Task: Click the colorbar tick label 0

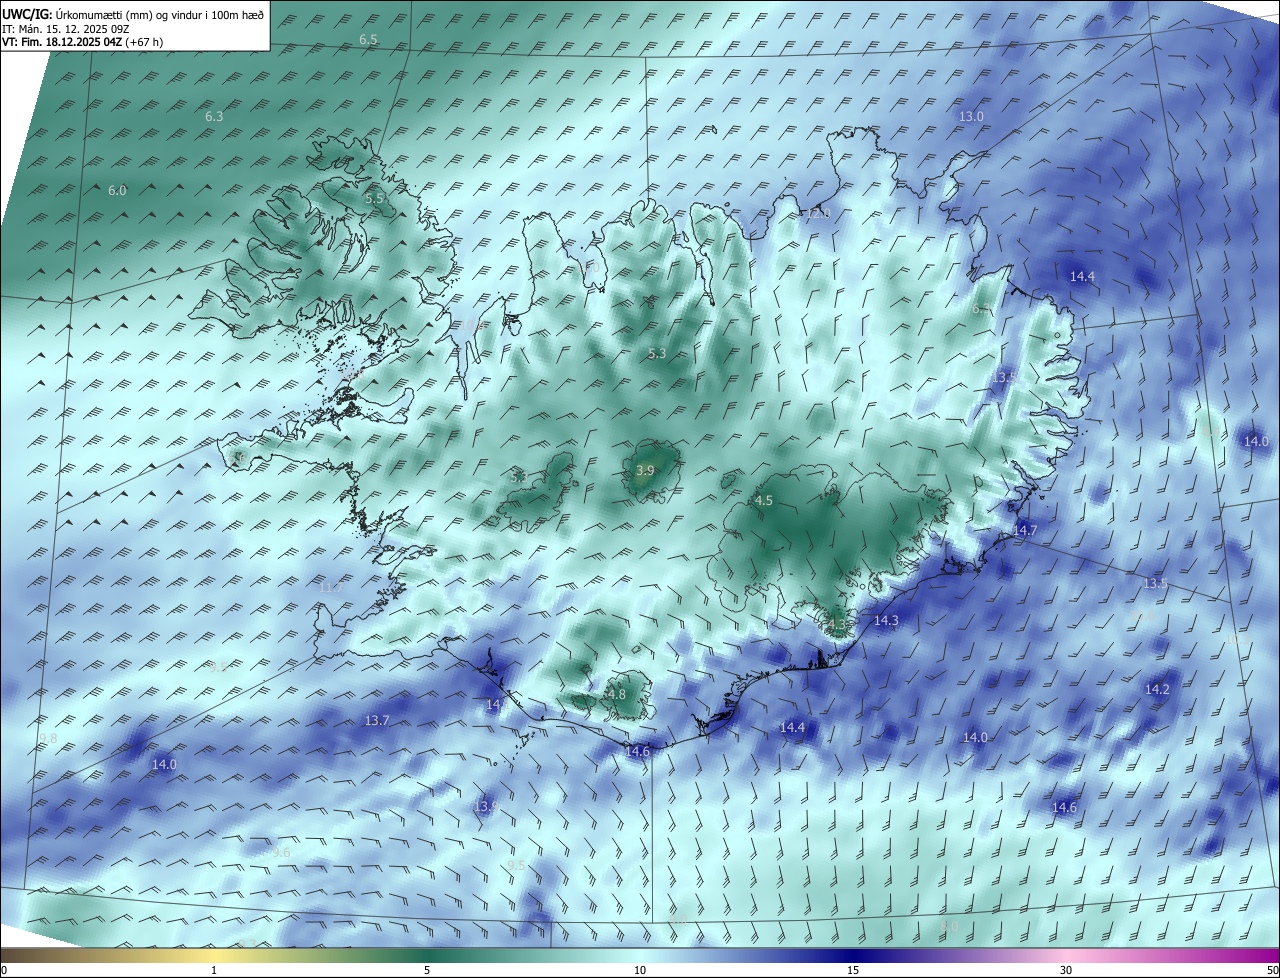Action: coord(4,970)
